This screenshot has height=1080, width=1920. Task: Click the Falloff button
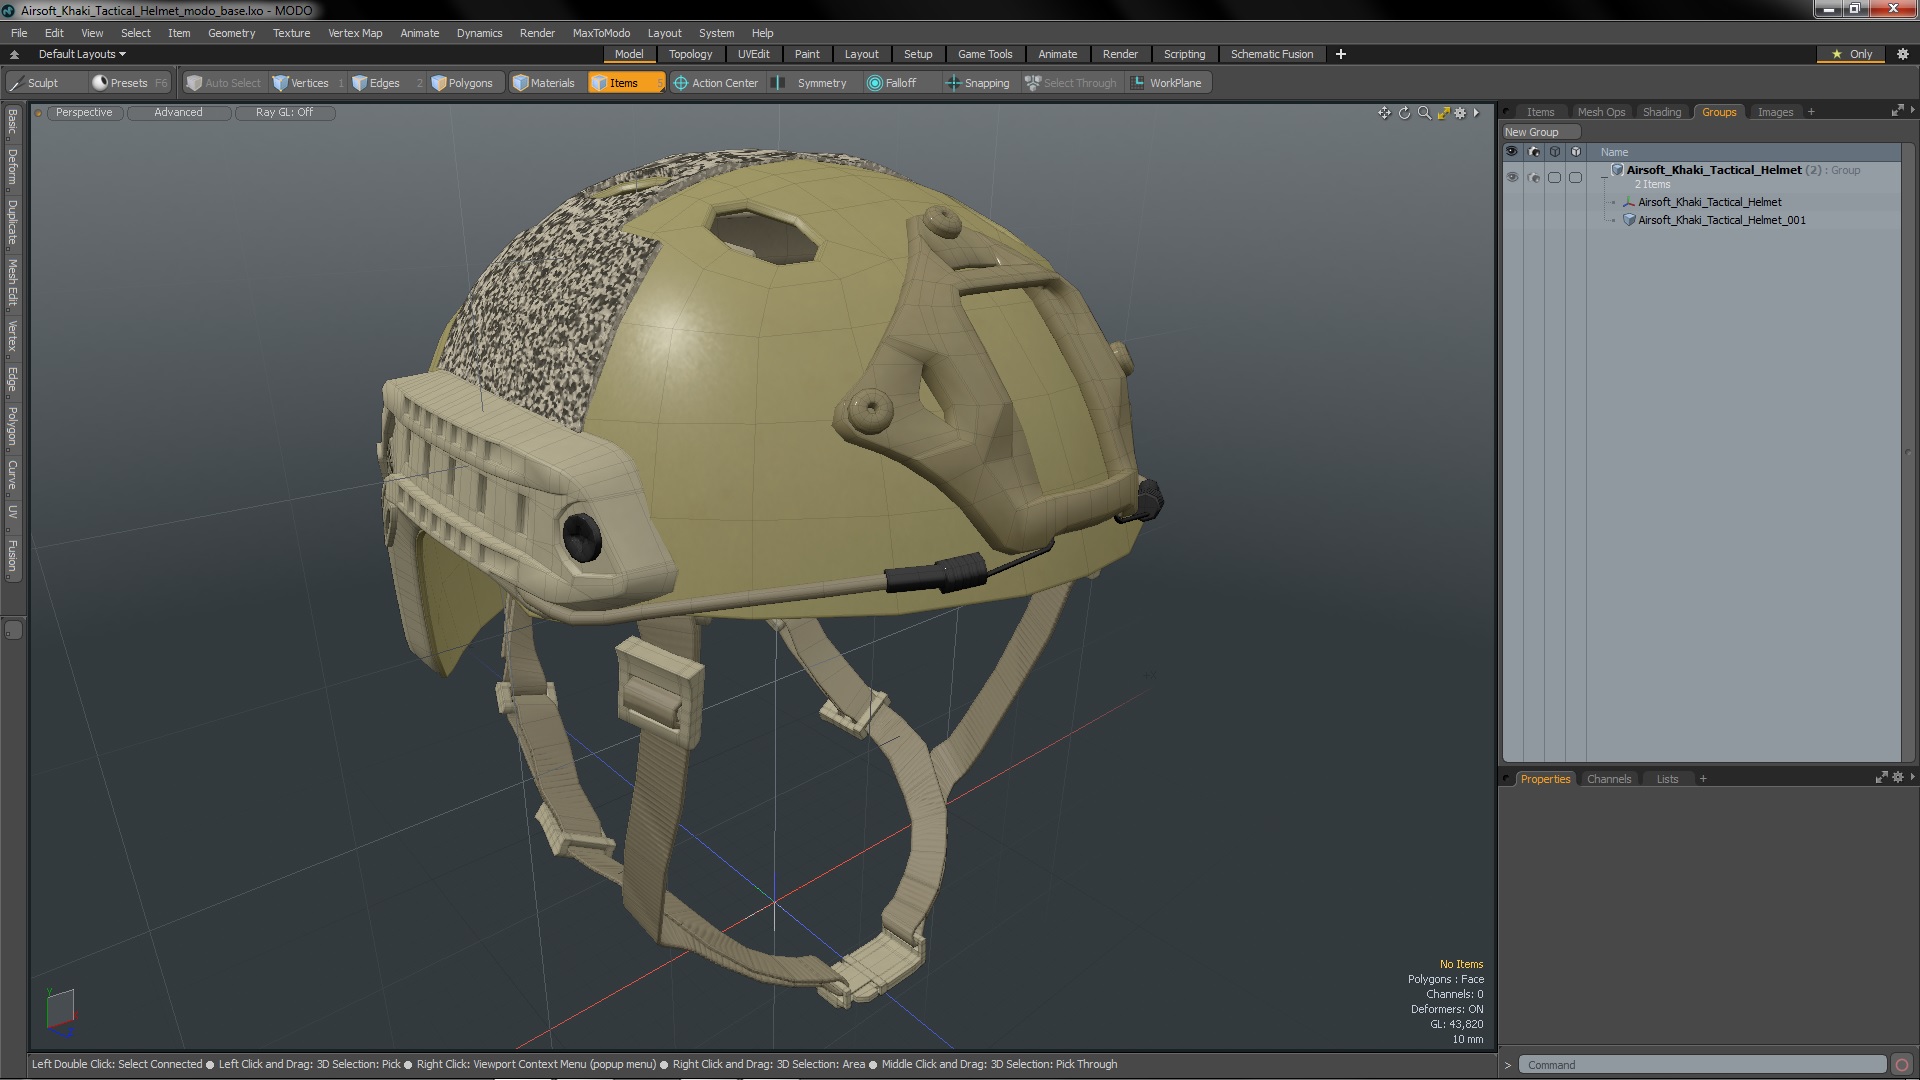[x=891, y=83]
